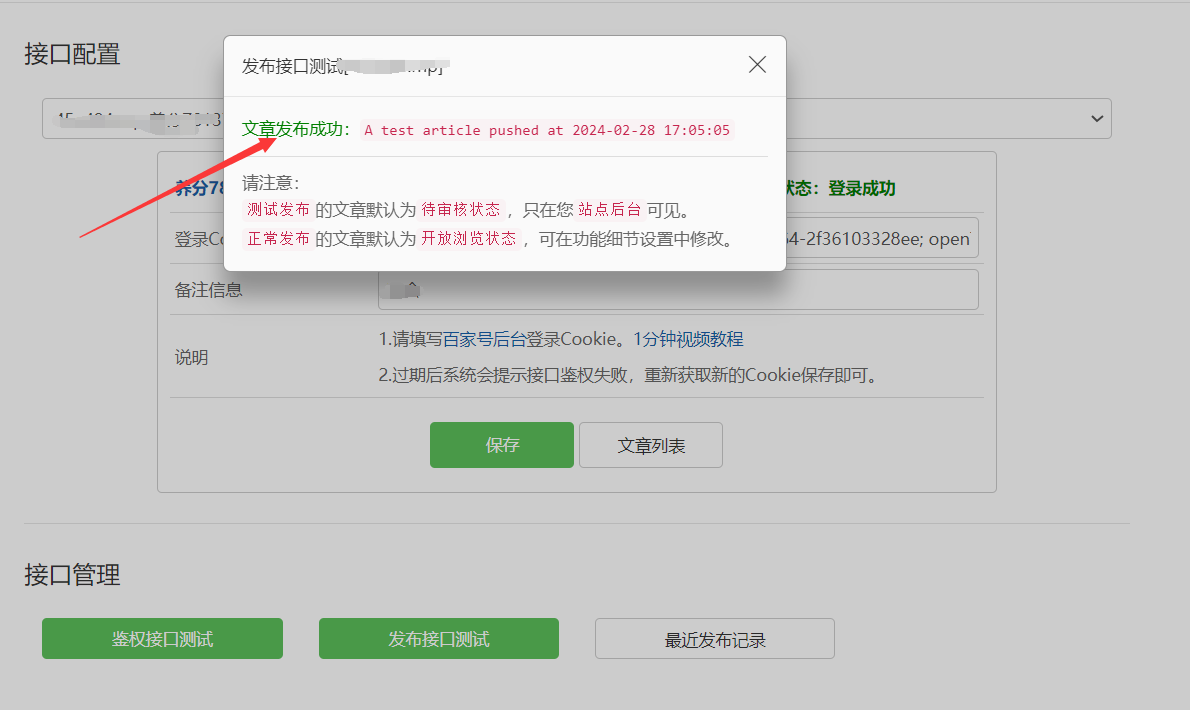This screenshot has width=1190, height=710.
Task: Click the 站点后台 highlighted label
Action: pyautogui.click(x=610, y=210)
